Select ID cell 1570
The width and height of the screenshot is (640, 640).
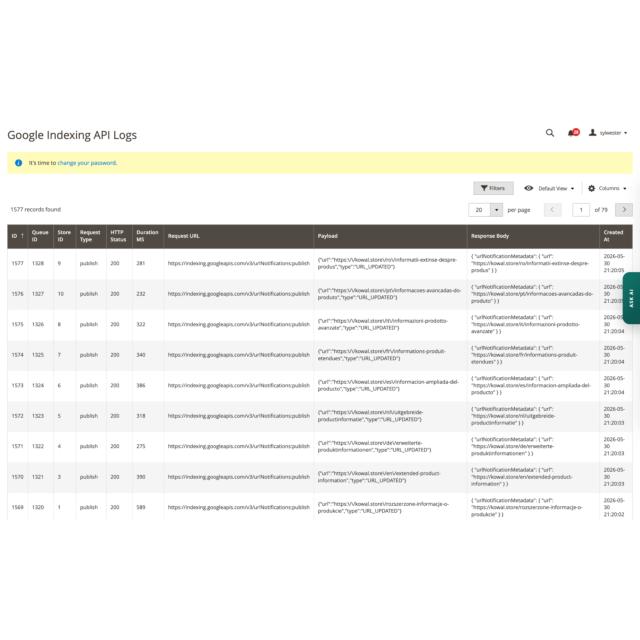point(18,477)
